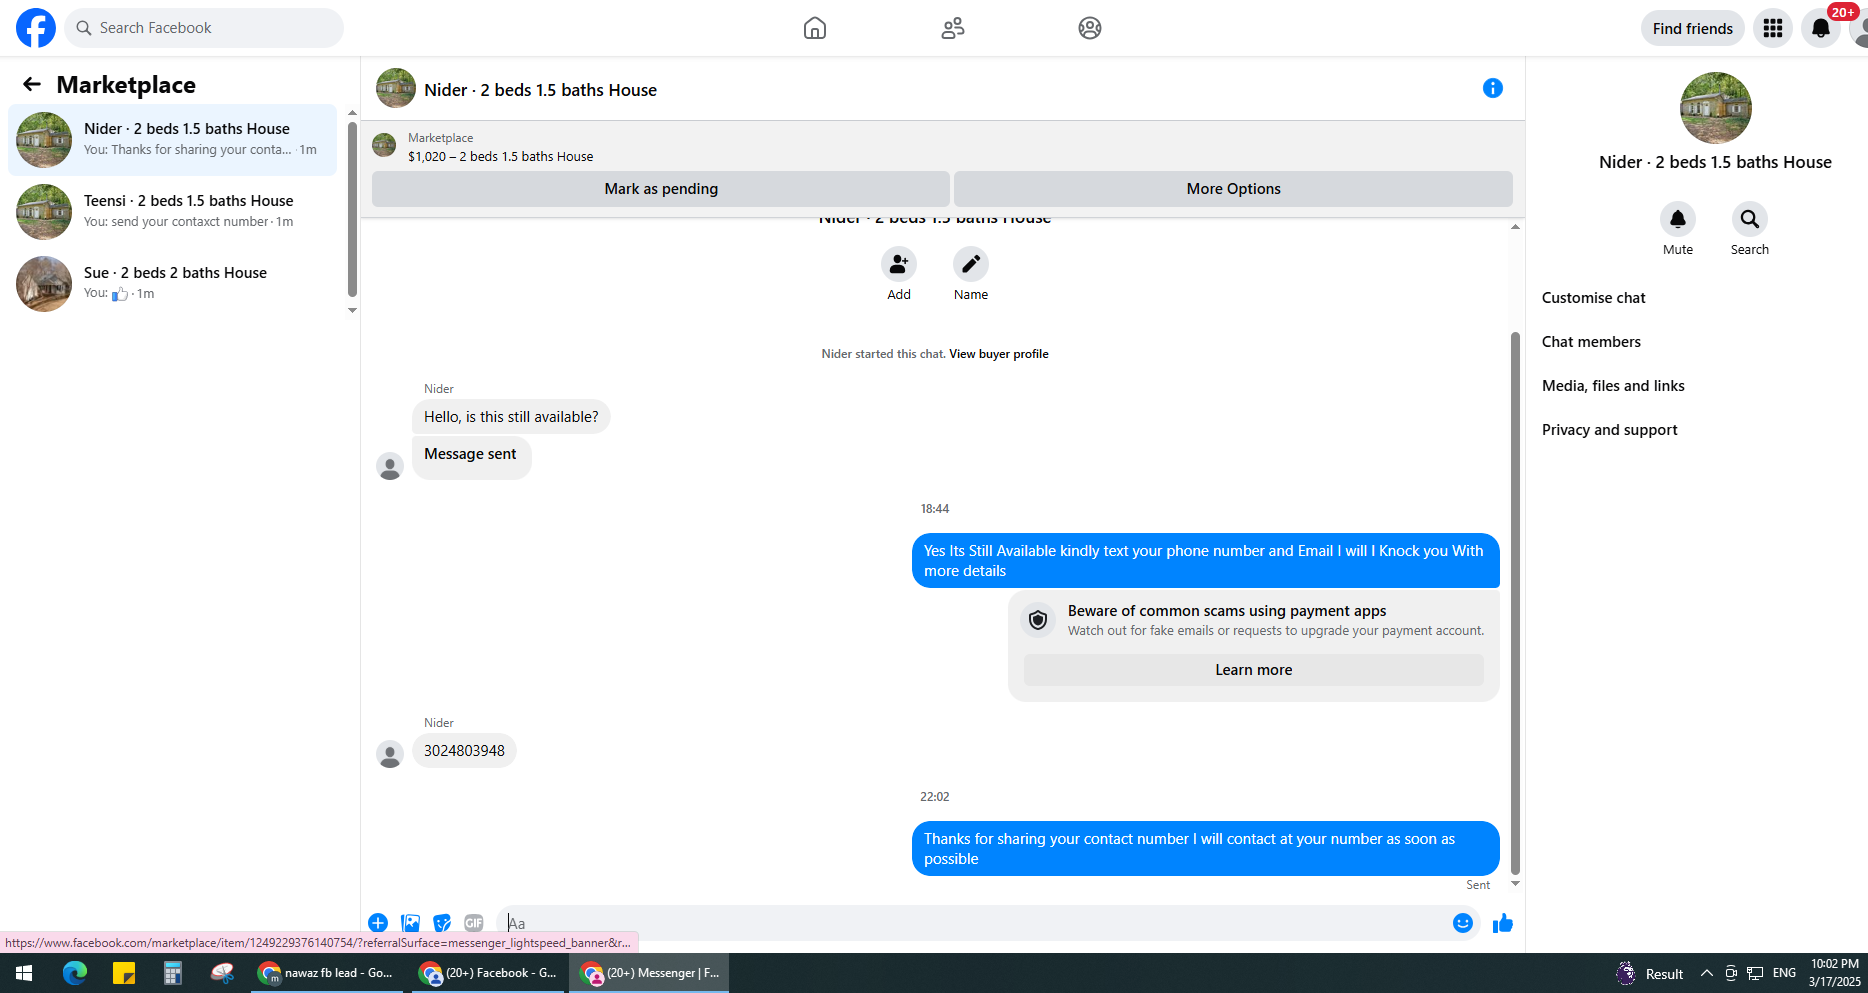Click the phone number message 3024803948

(464, 751)
